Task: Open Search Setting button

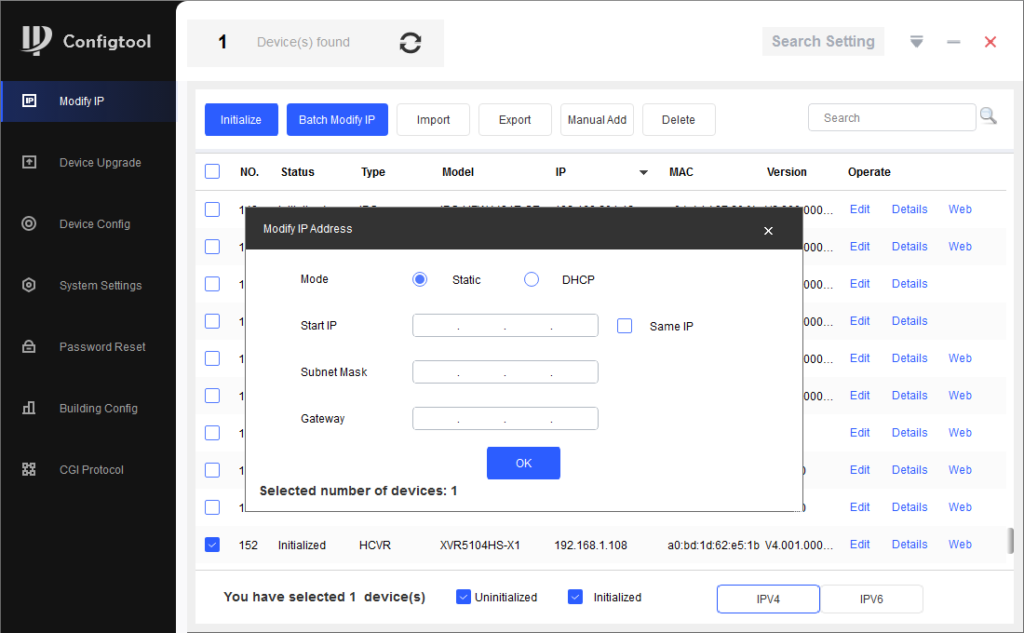Action: (823, 42)
